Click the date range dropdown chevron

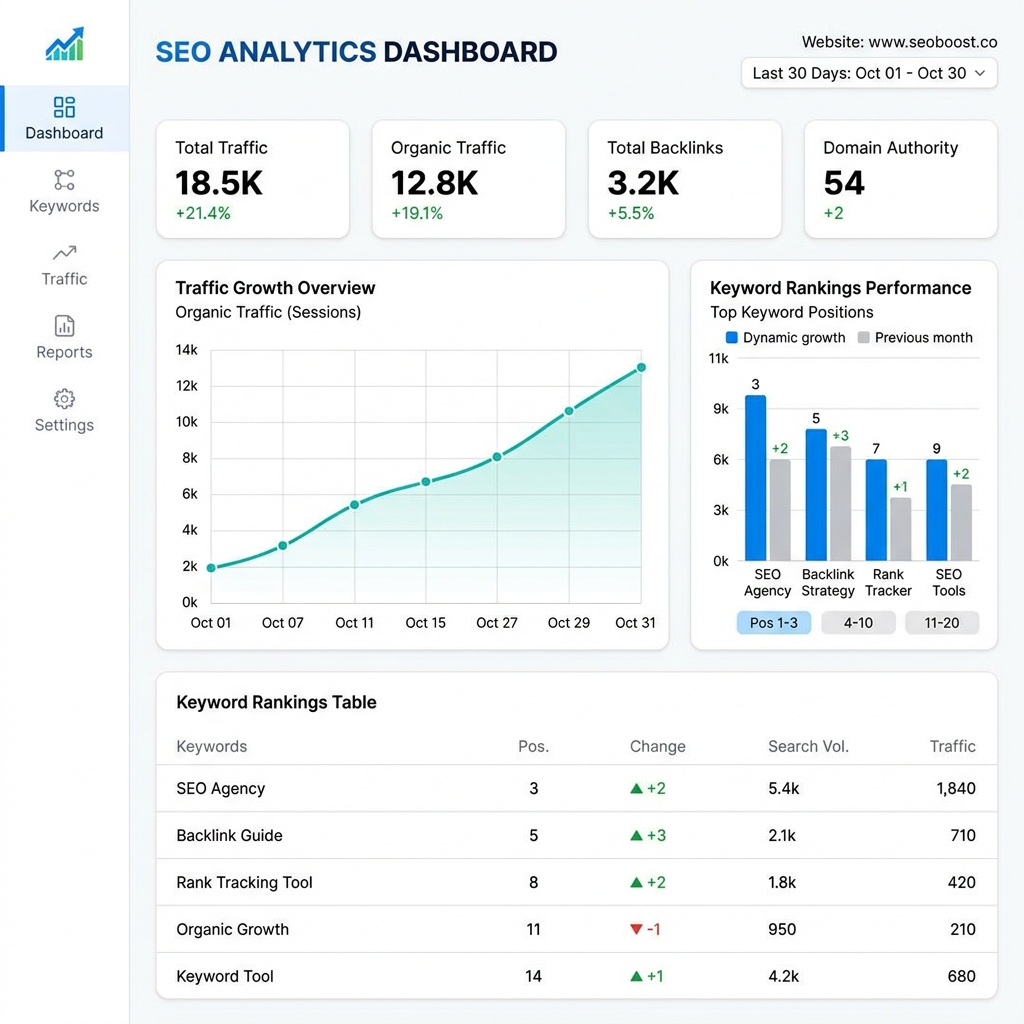pos(980,73)
